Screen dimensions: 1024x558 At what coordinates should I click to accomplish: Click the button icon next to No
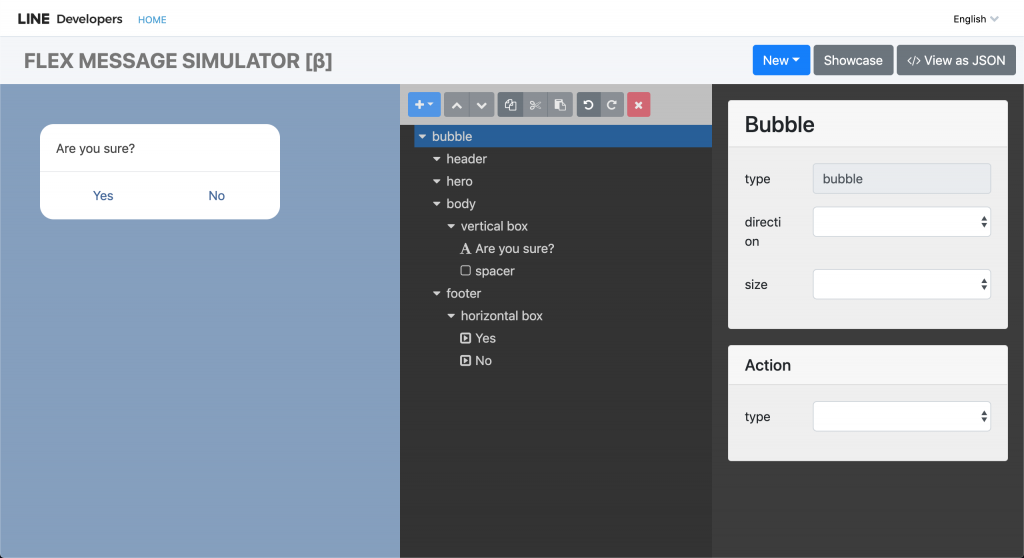465,361
